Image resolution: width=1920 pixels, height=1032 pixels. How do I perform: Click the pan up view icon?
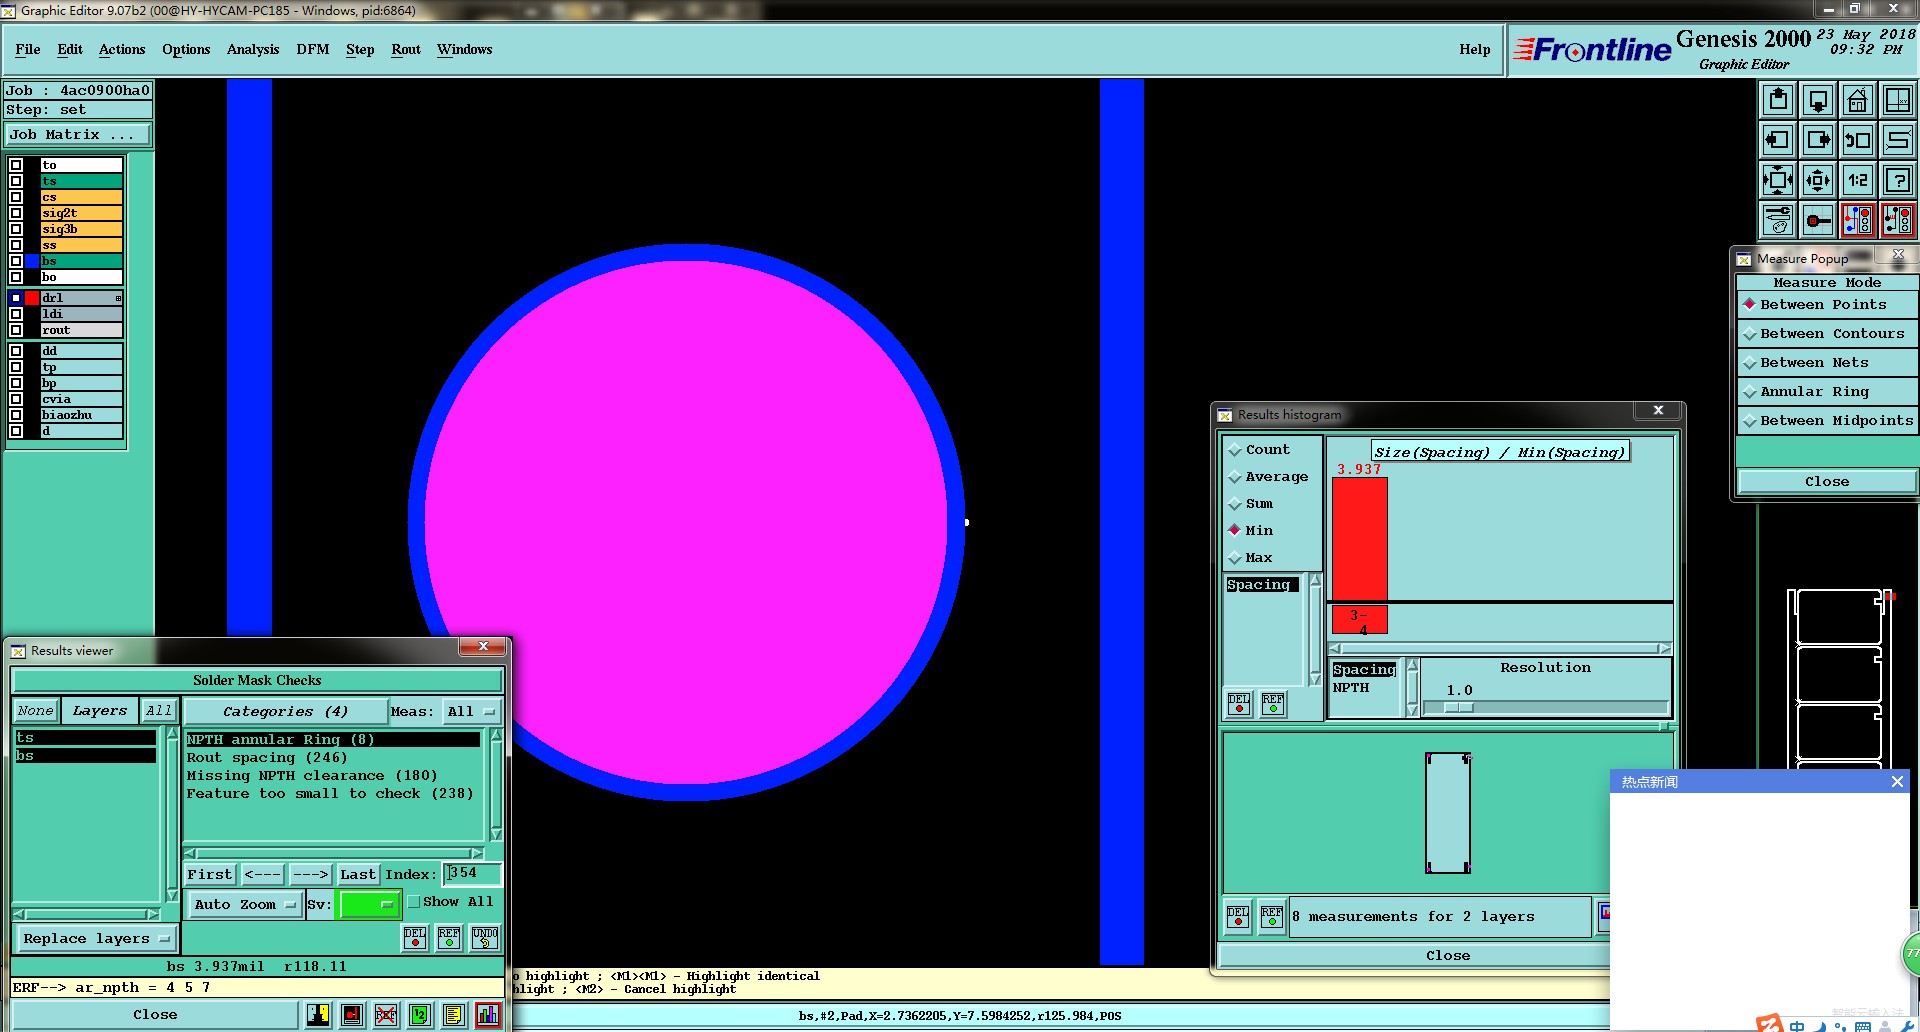click(1777, 100)
